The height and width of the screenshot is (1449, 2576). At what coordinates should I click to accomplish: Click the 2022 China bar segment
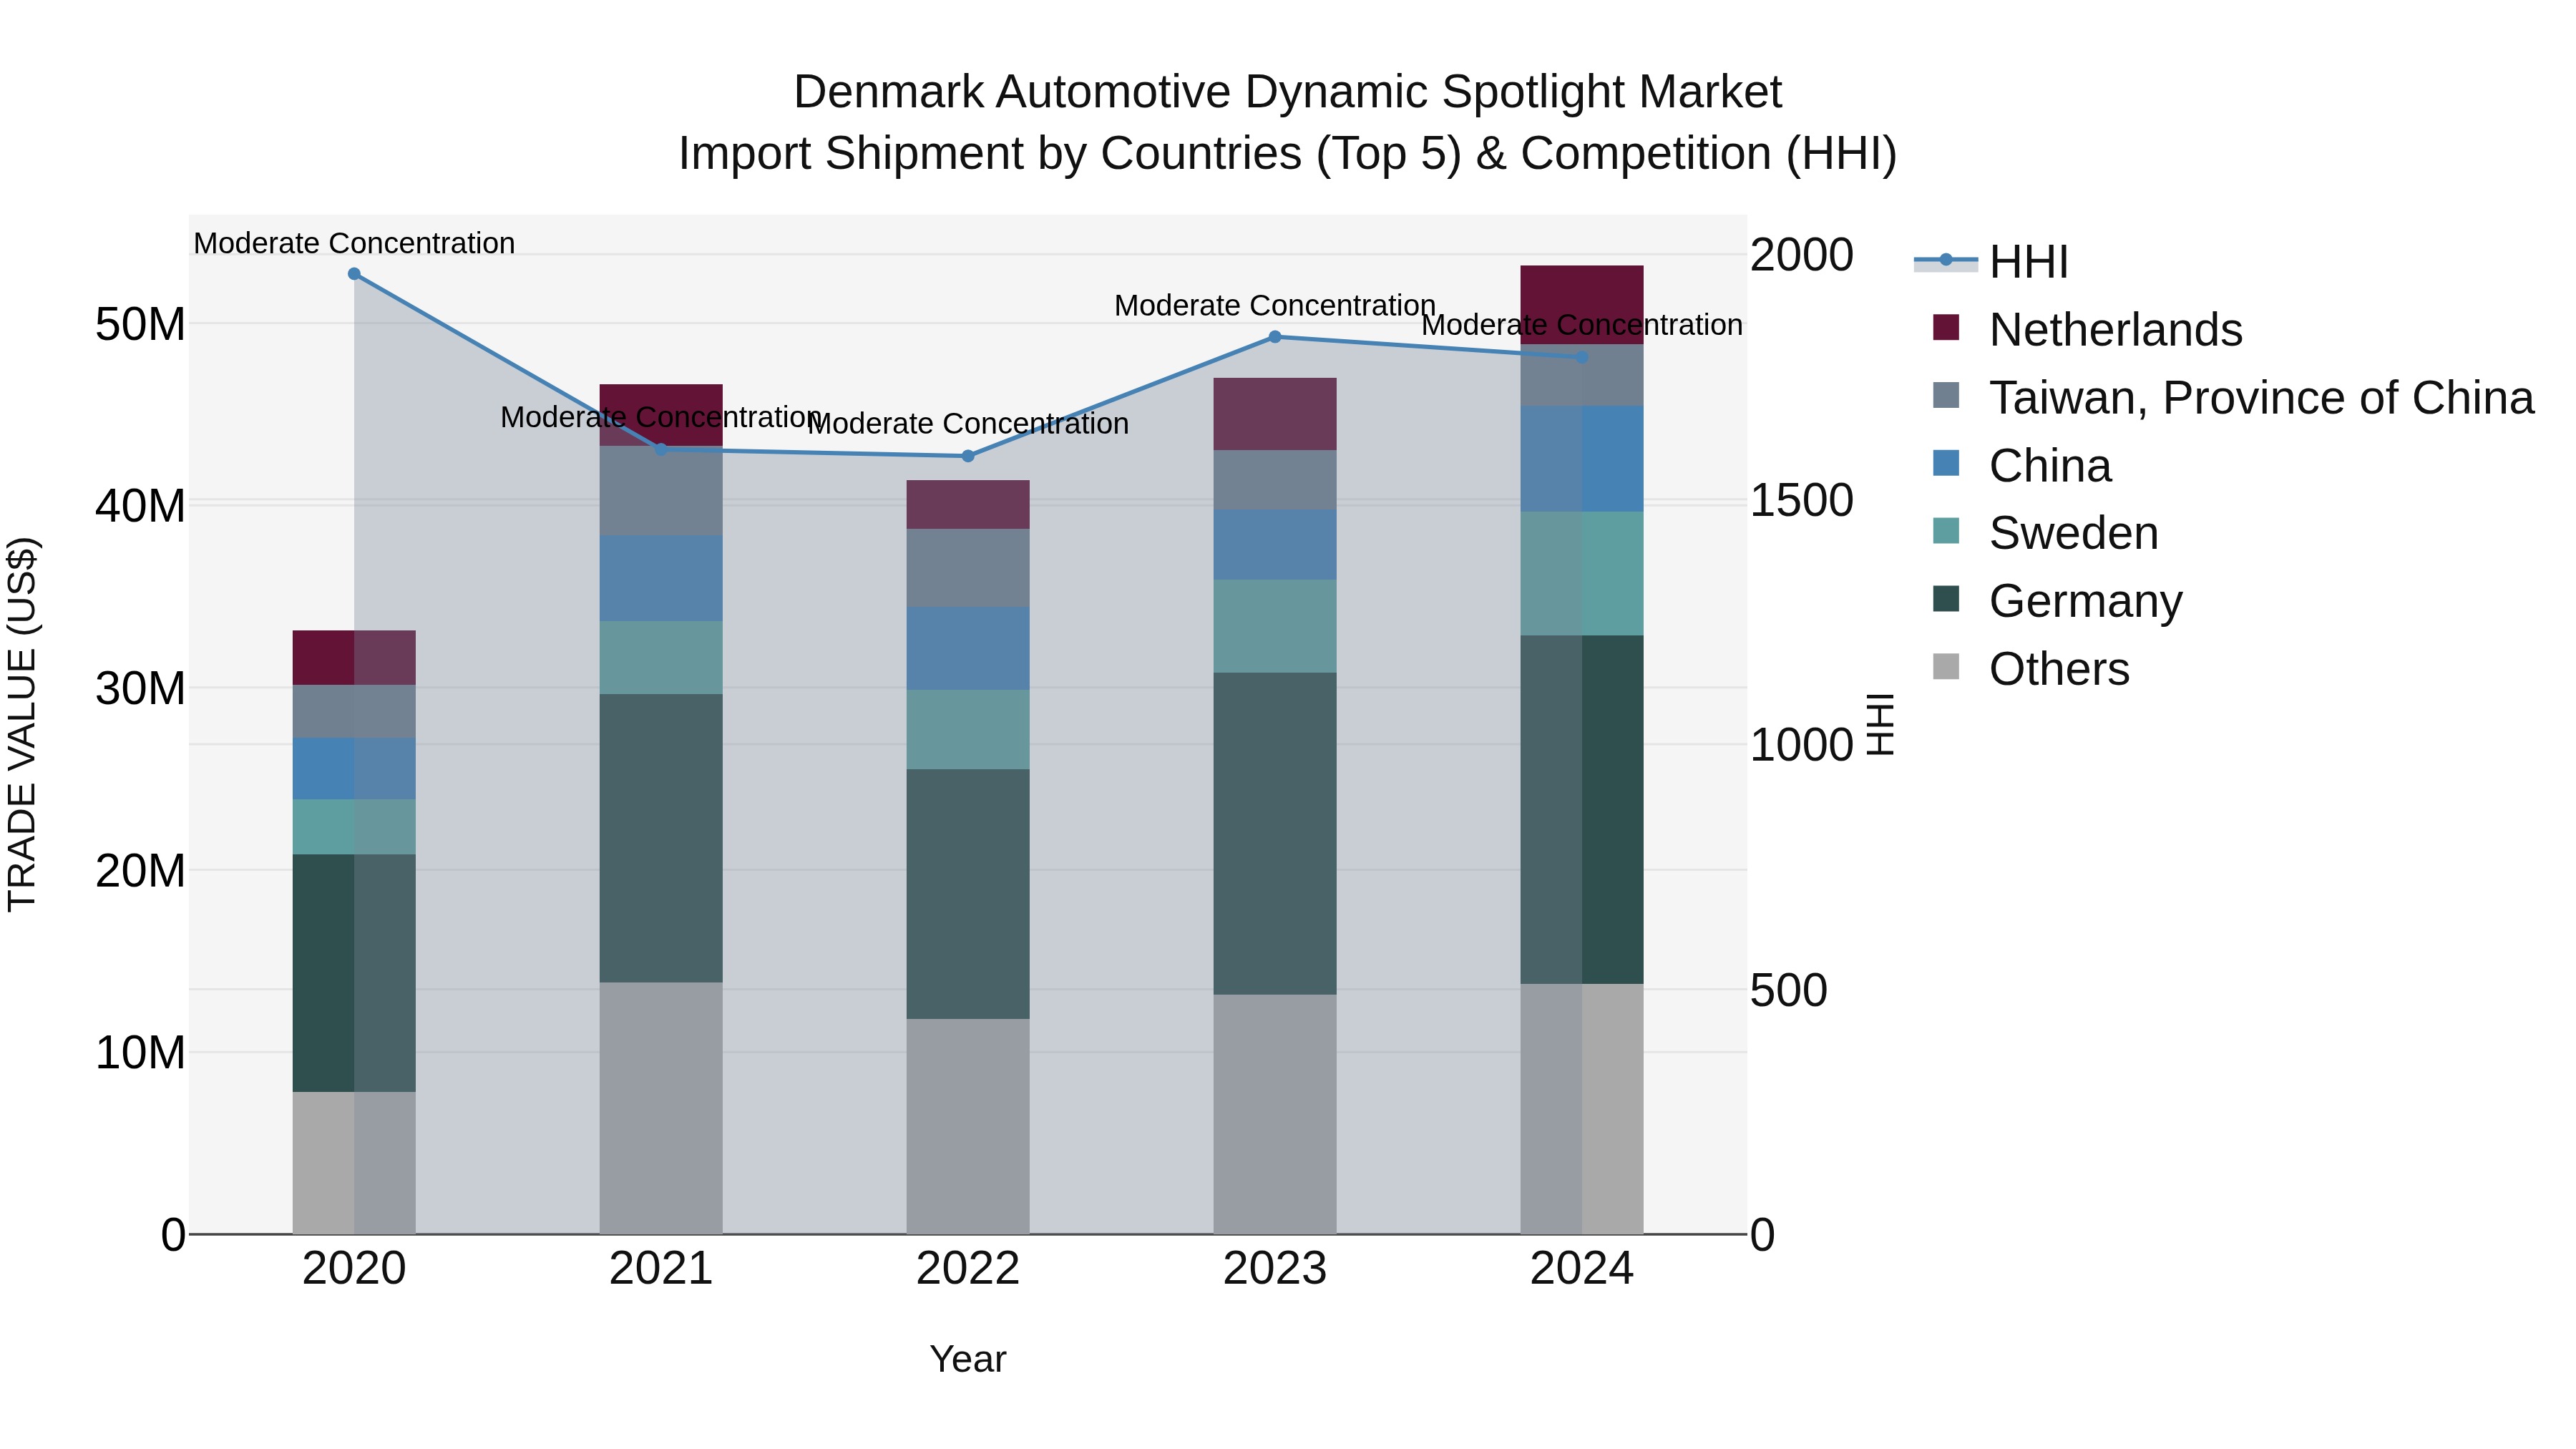click(x=968, y=648)
